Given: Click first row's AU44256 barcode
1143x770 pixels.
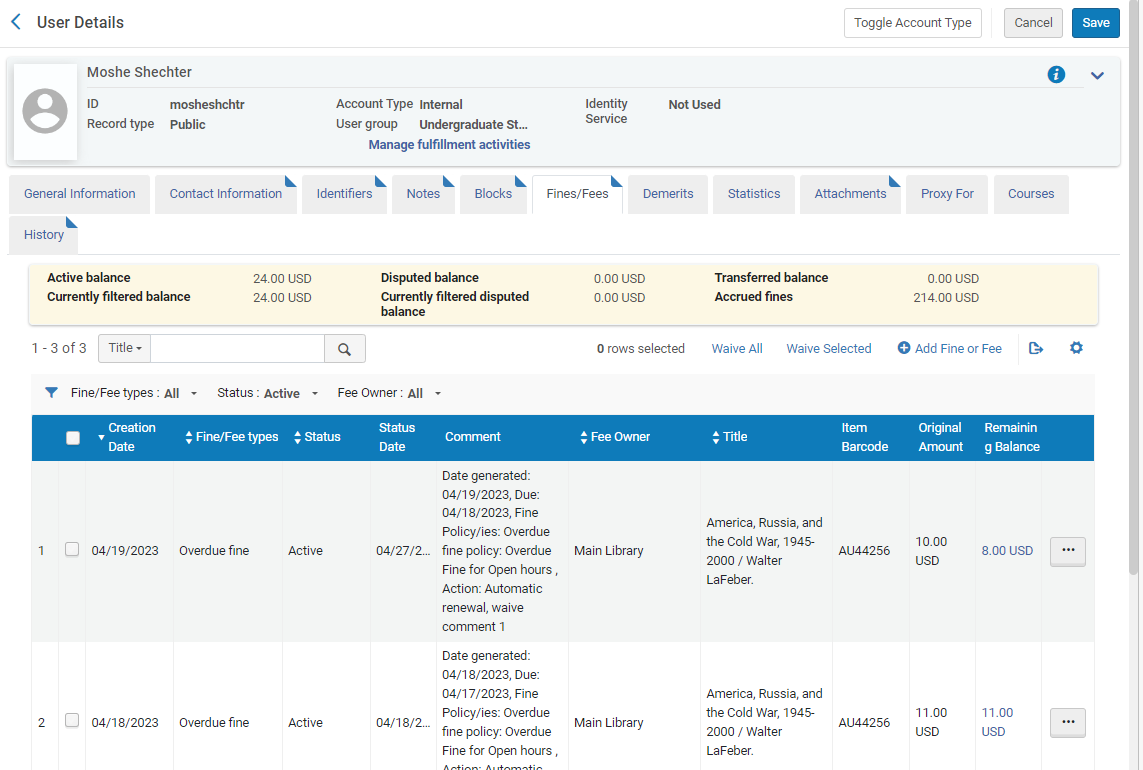Looking at the screenshot, I should 864,551.
